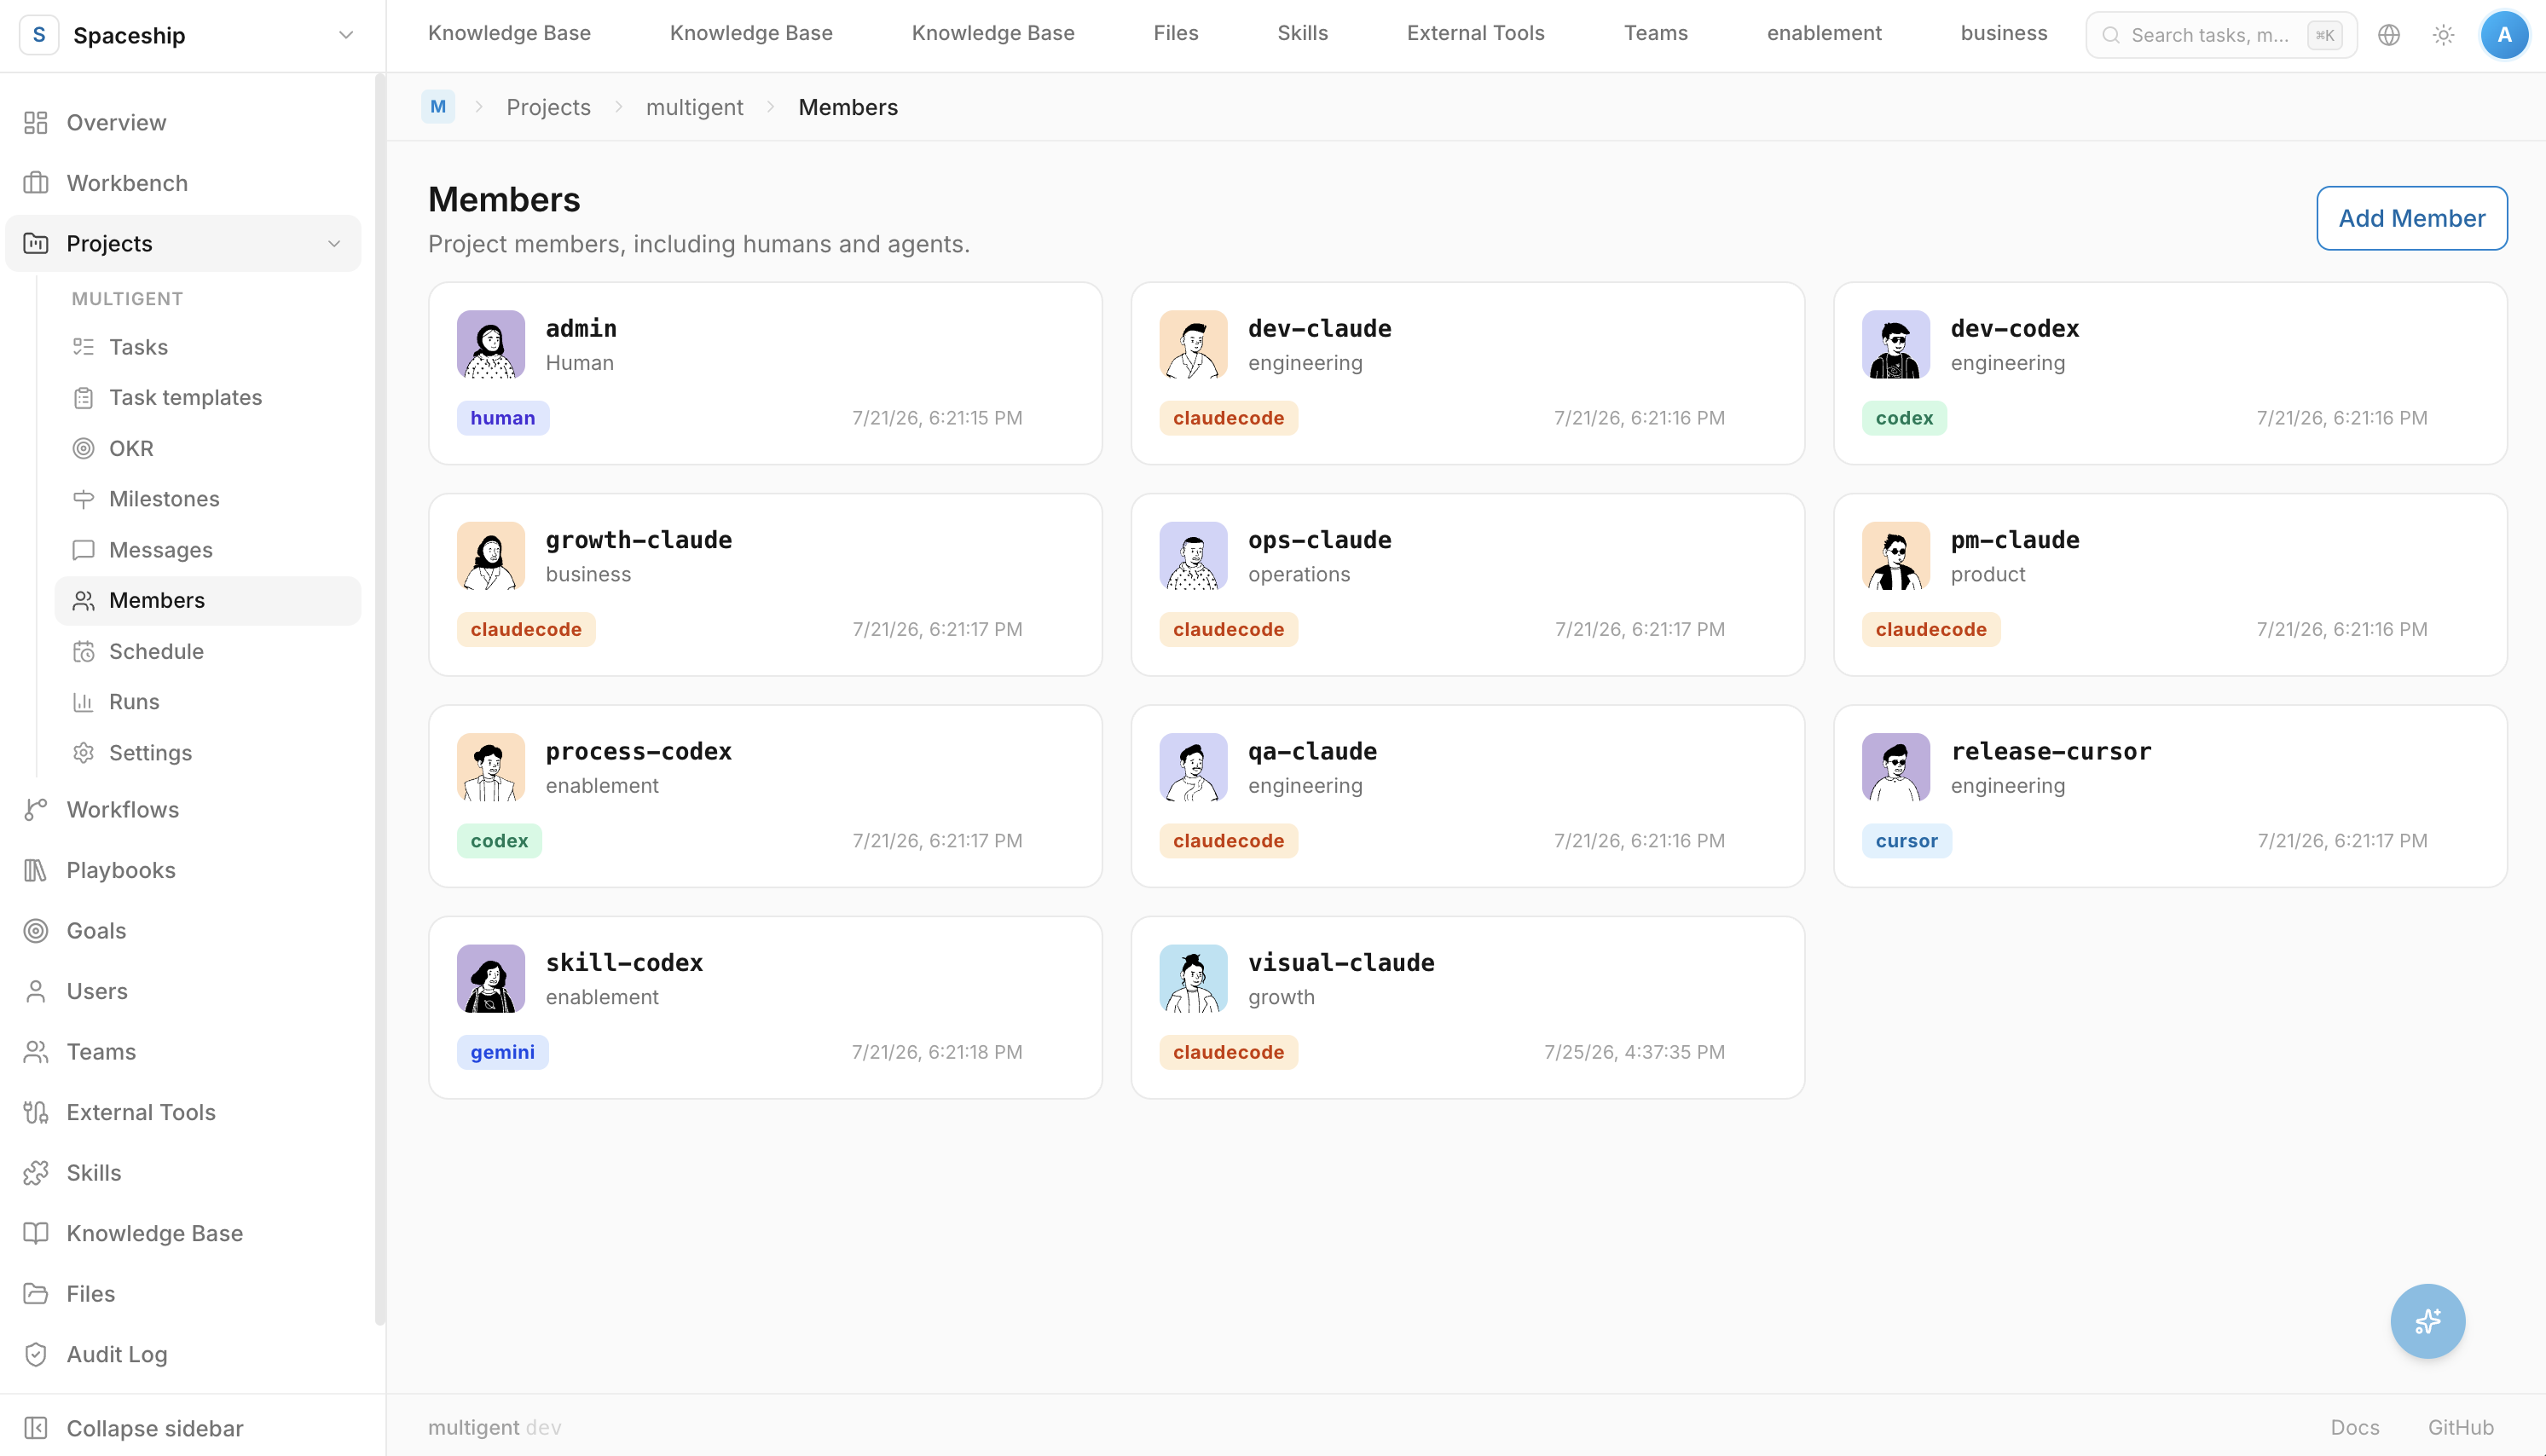Click the M project badge in breadcrumb
This screenshot has height=1456, width=2546.
438,107
